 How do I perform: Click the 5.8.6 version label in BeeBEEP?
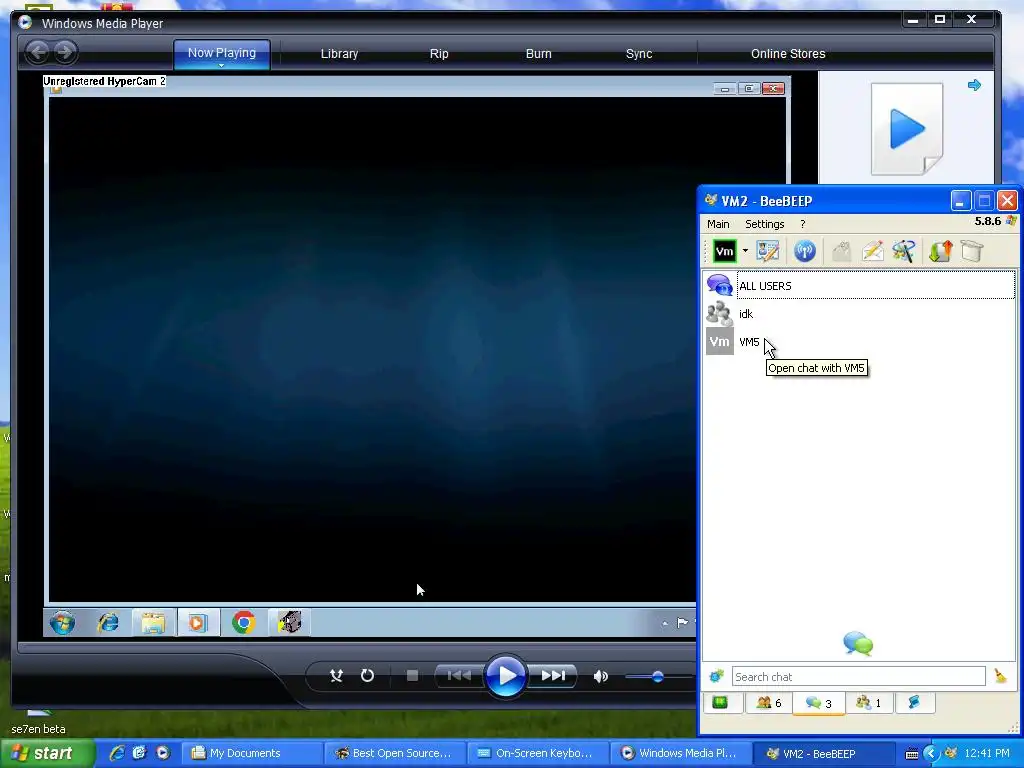(x=987, y=221)
